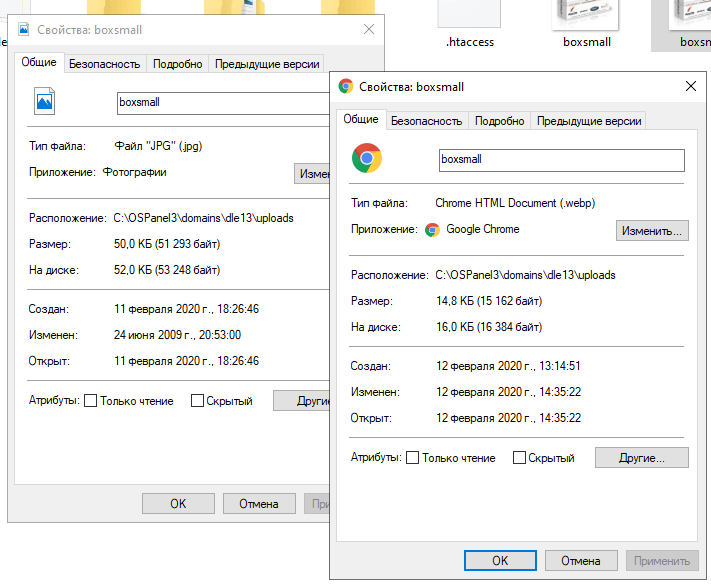Click the on-disk value 16,0 КБ (16 384 байт)
Image resolution: width=711 pixels, height=588 pixels.
pyautogui.click(x=489, y=327)
